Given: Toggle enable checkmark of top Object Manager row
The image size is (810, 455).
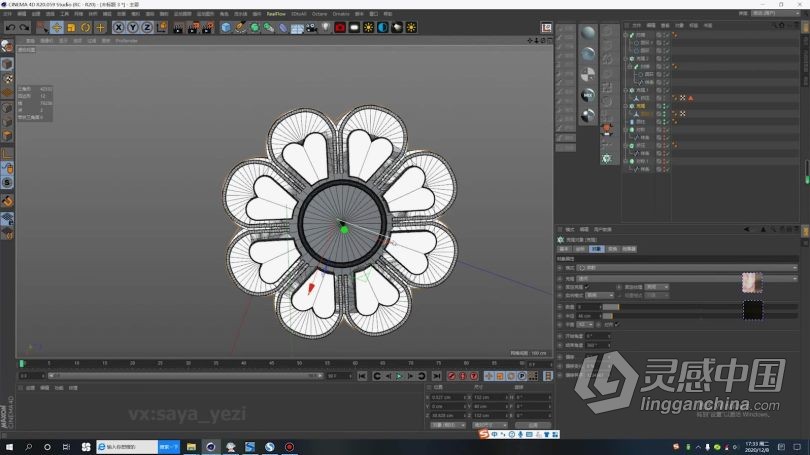Looking at the screenshot, I should (x=666, y=35).
